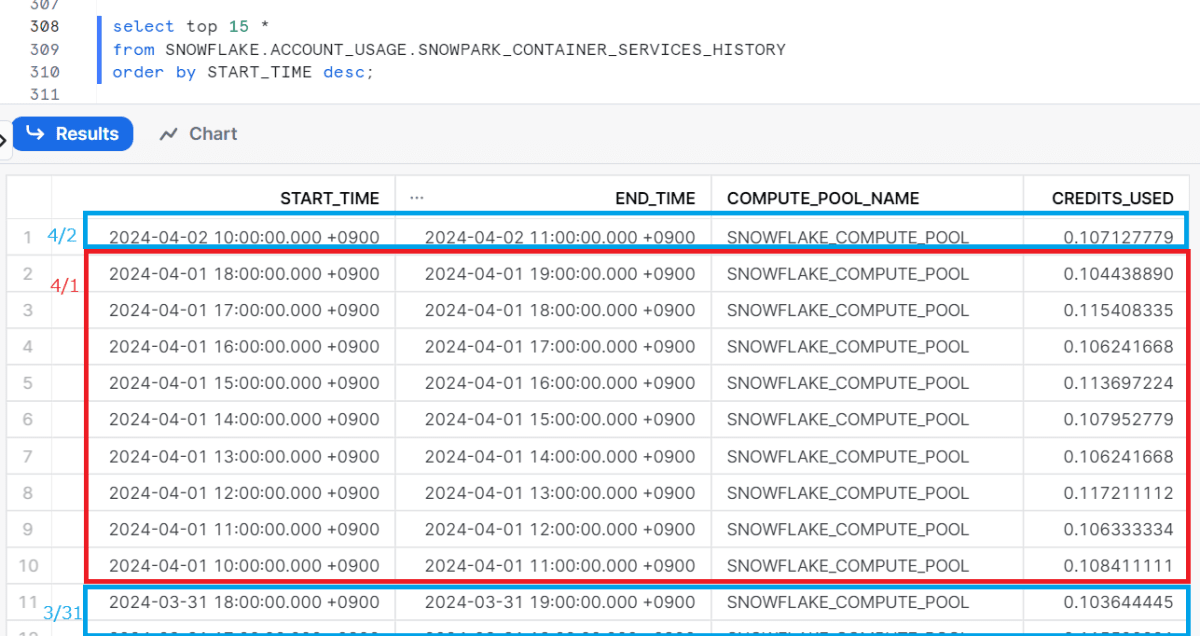Select credits value 0.108411111

coord(1118,565)
